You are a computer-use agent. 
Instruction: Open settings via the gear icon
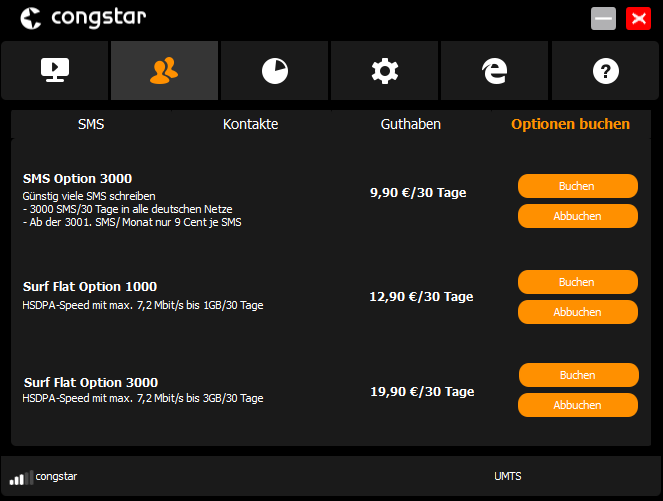pos(384,71)
